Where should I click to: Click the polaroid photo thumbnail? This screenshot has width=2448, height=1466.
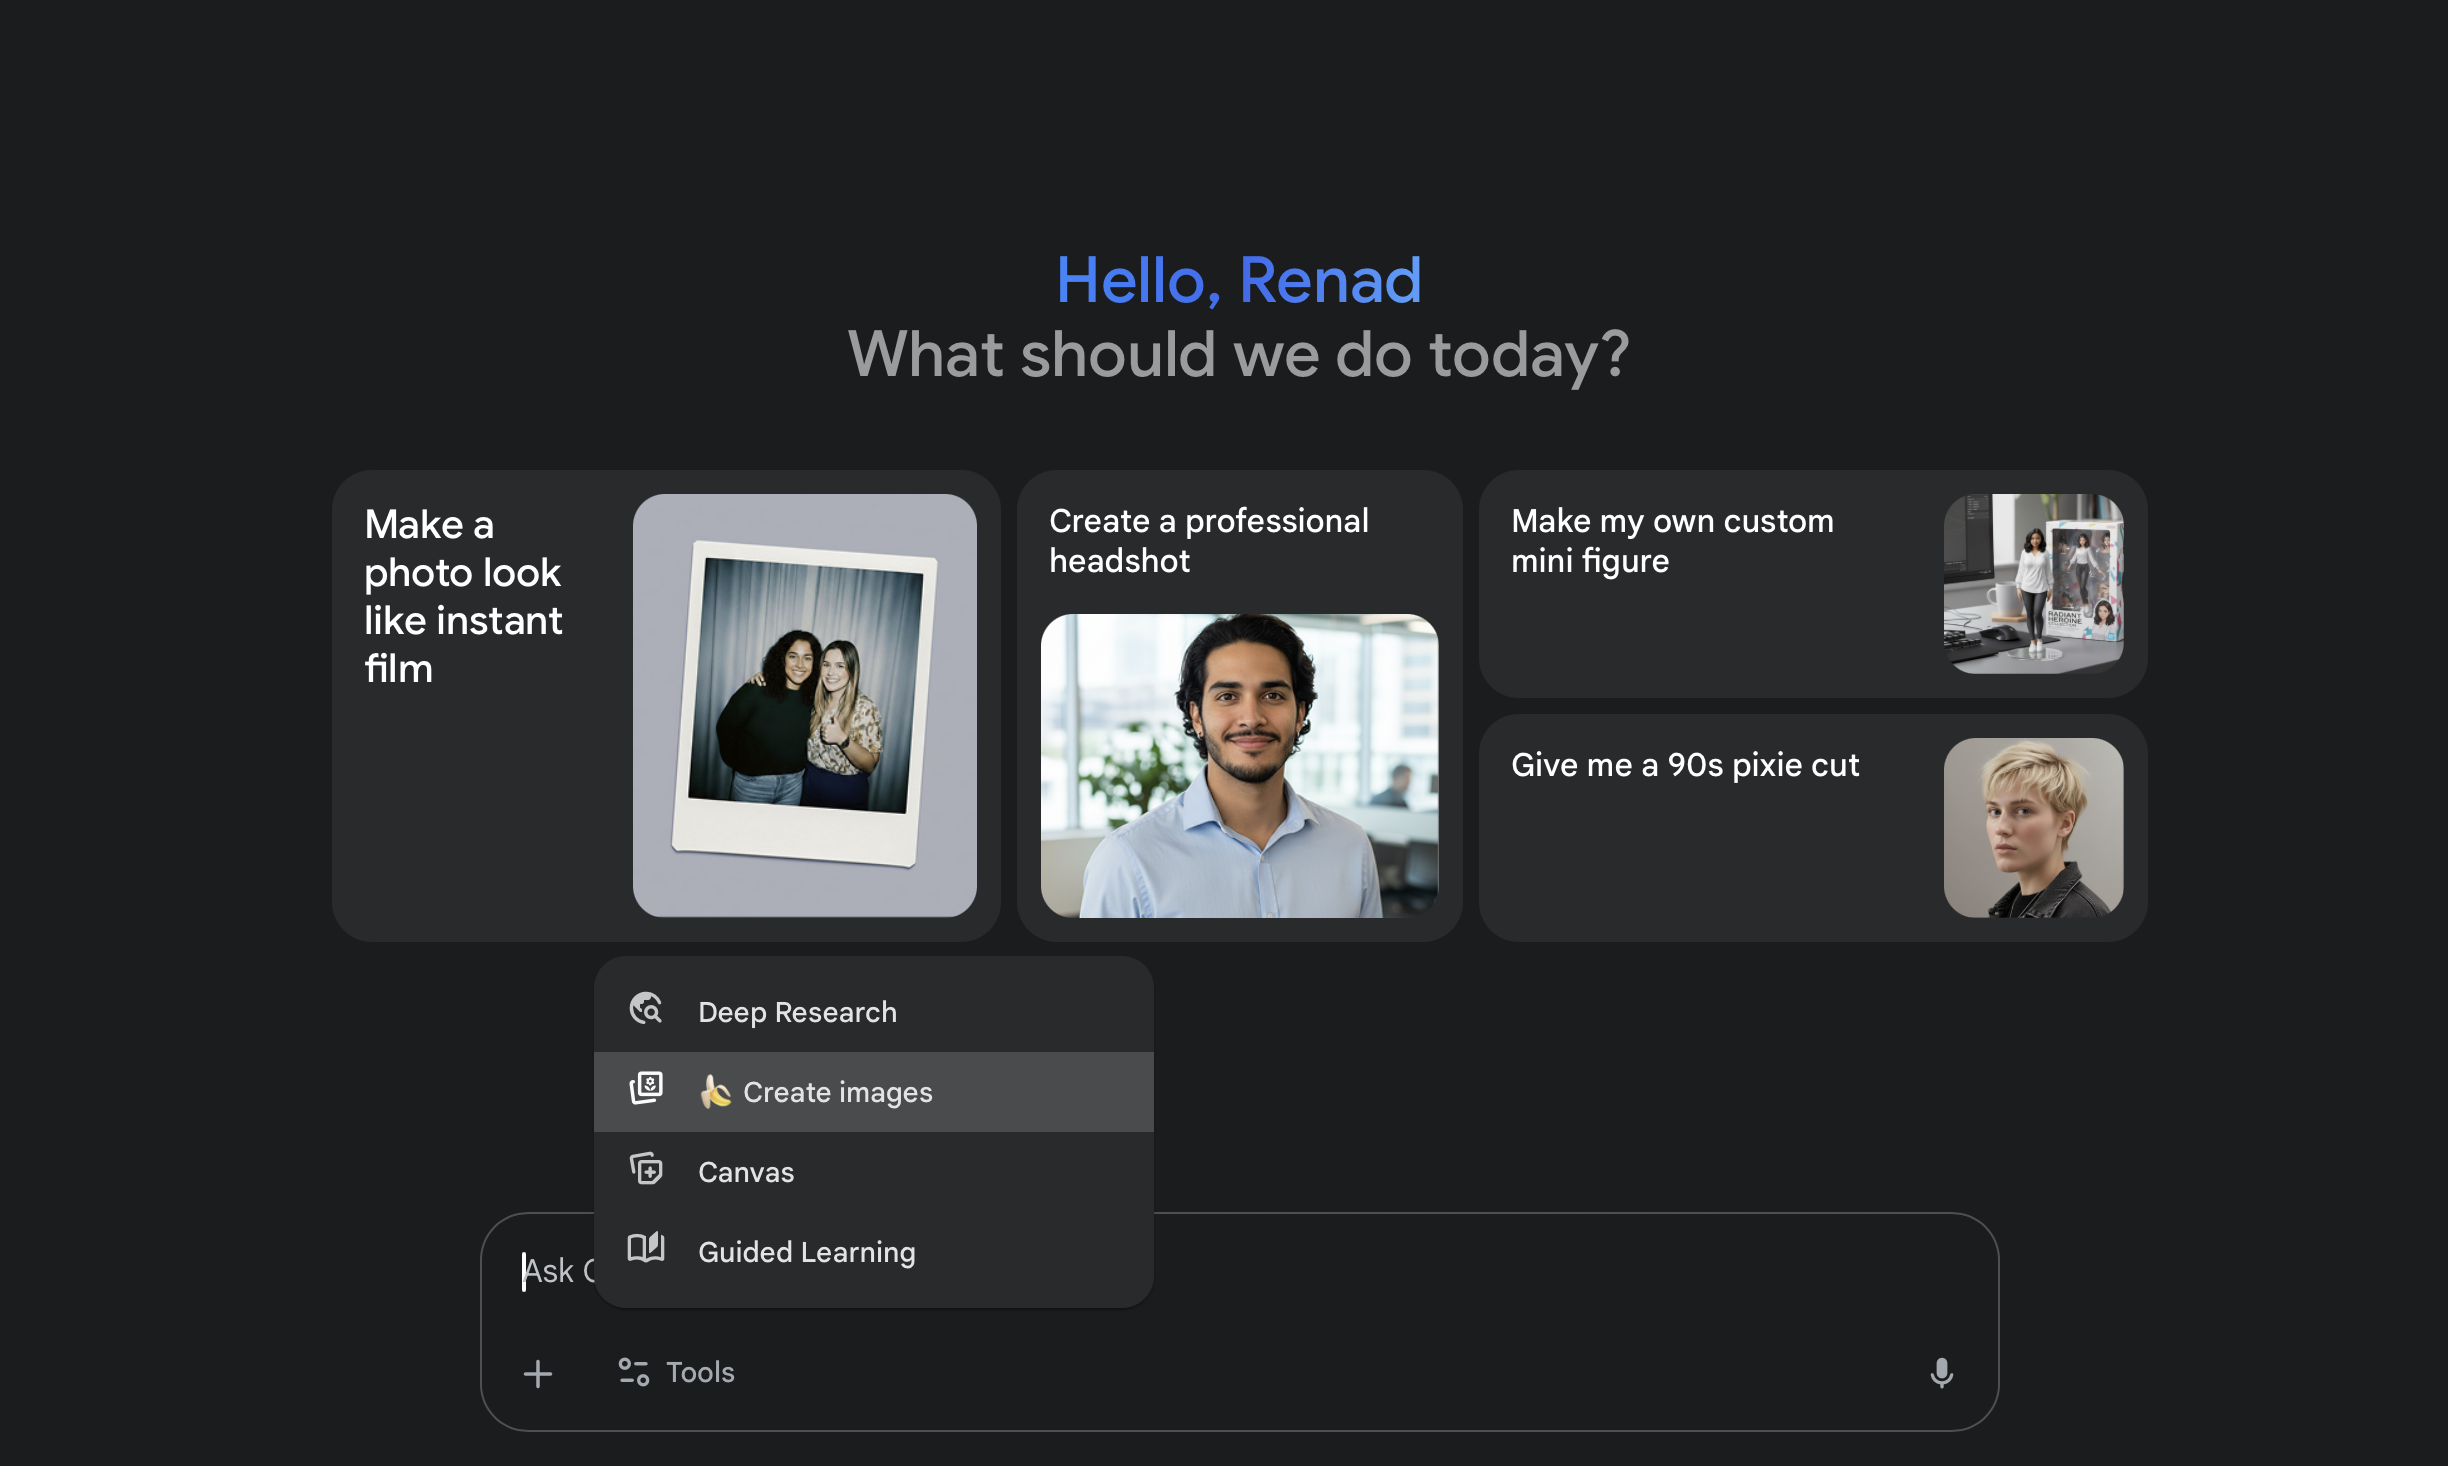click(x=804, y=705)
